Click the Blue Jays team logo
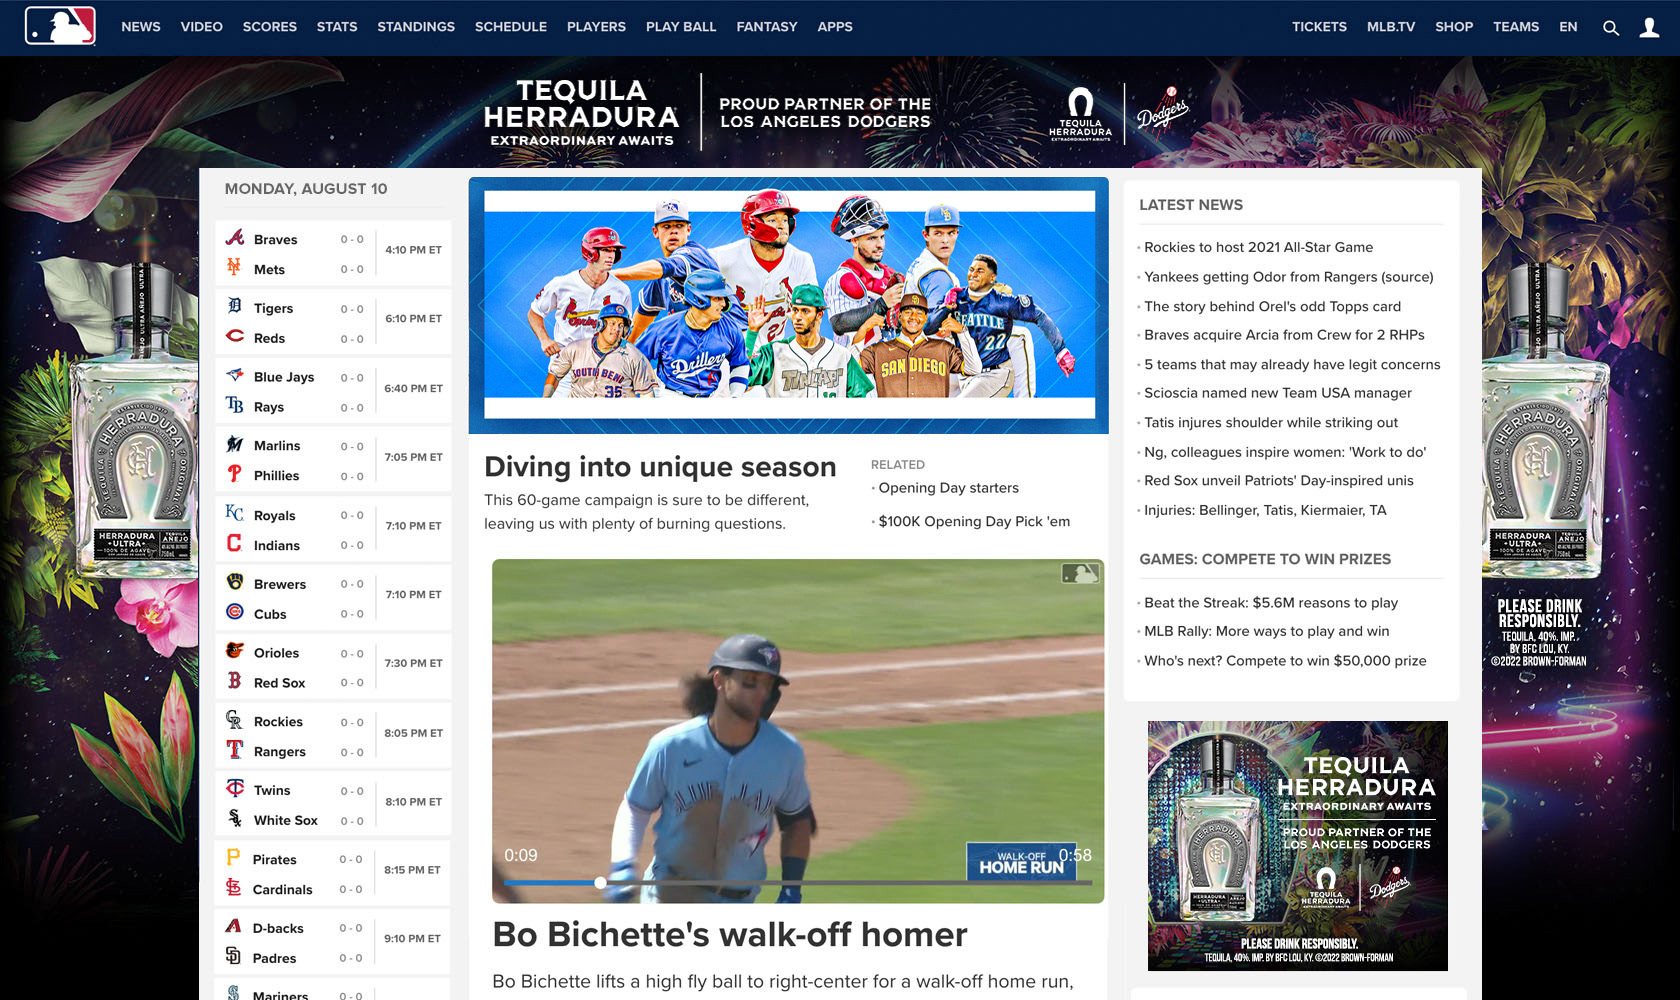Screen dimensions: 1680x1000 point(235,376)
